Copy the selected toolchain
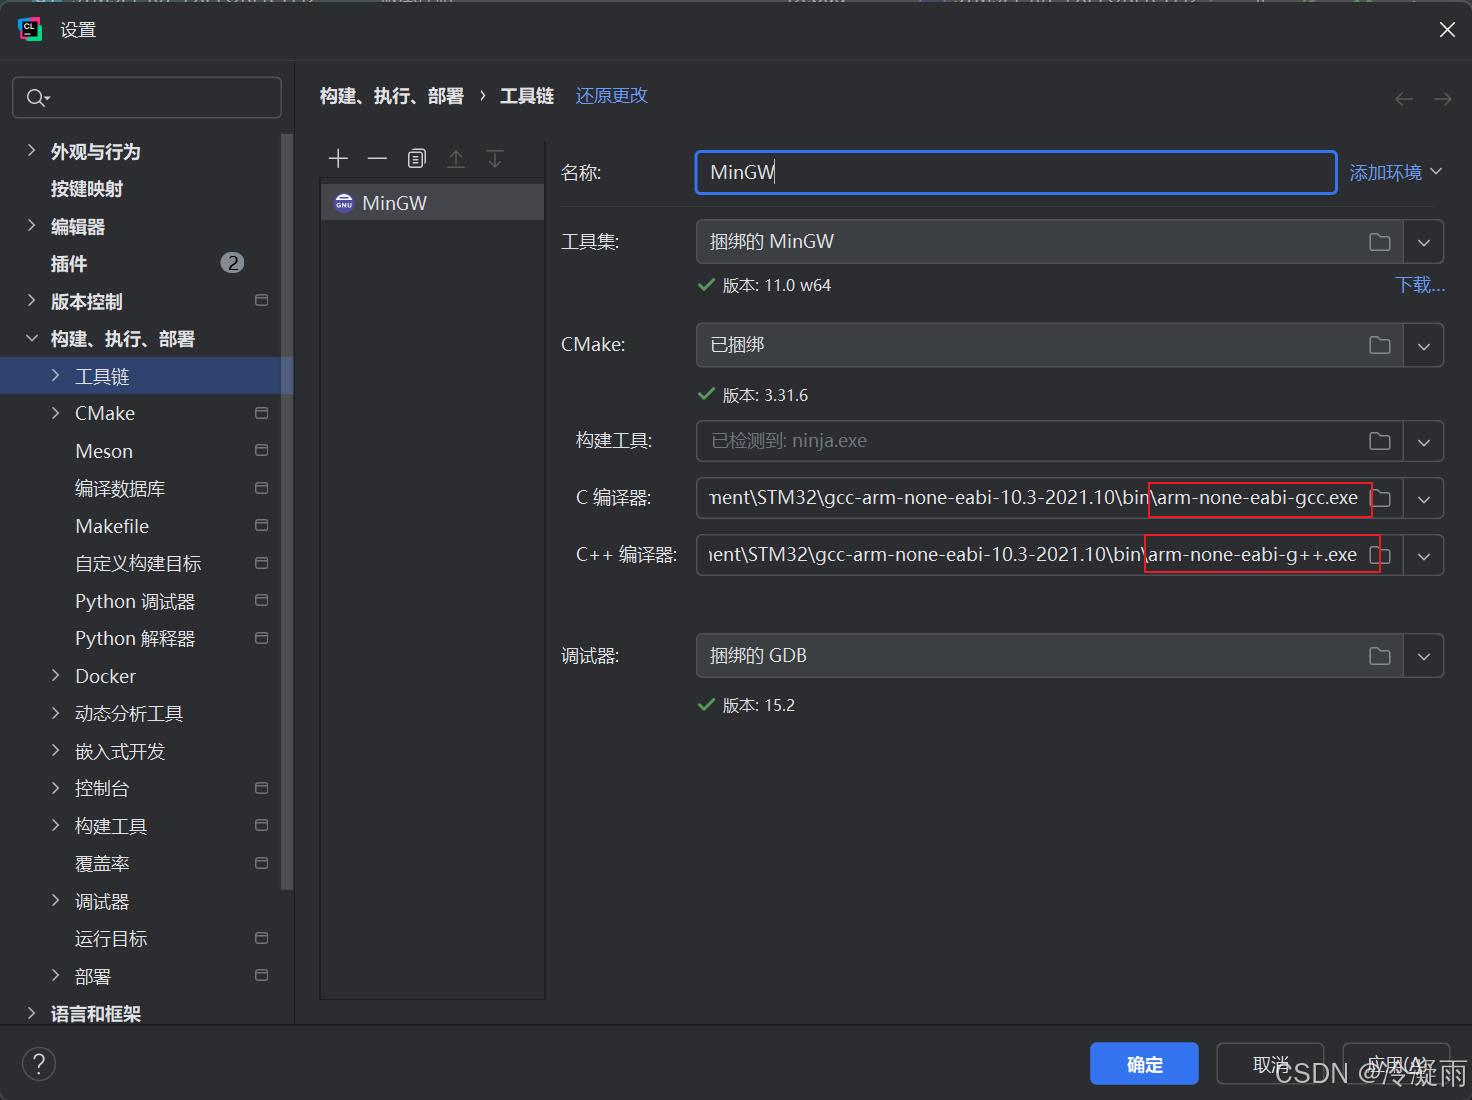Image resolution: width=1472 pixels, height=1100 pixels. coord(417,158)
